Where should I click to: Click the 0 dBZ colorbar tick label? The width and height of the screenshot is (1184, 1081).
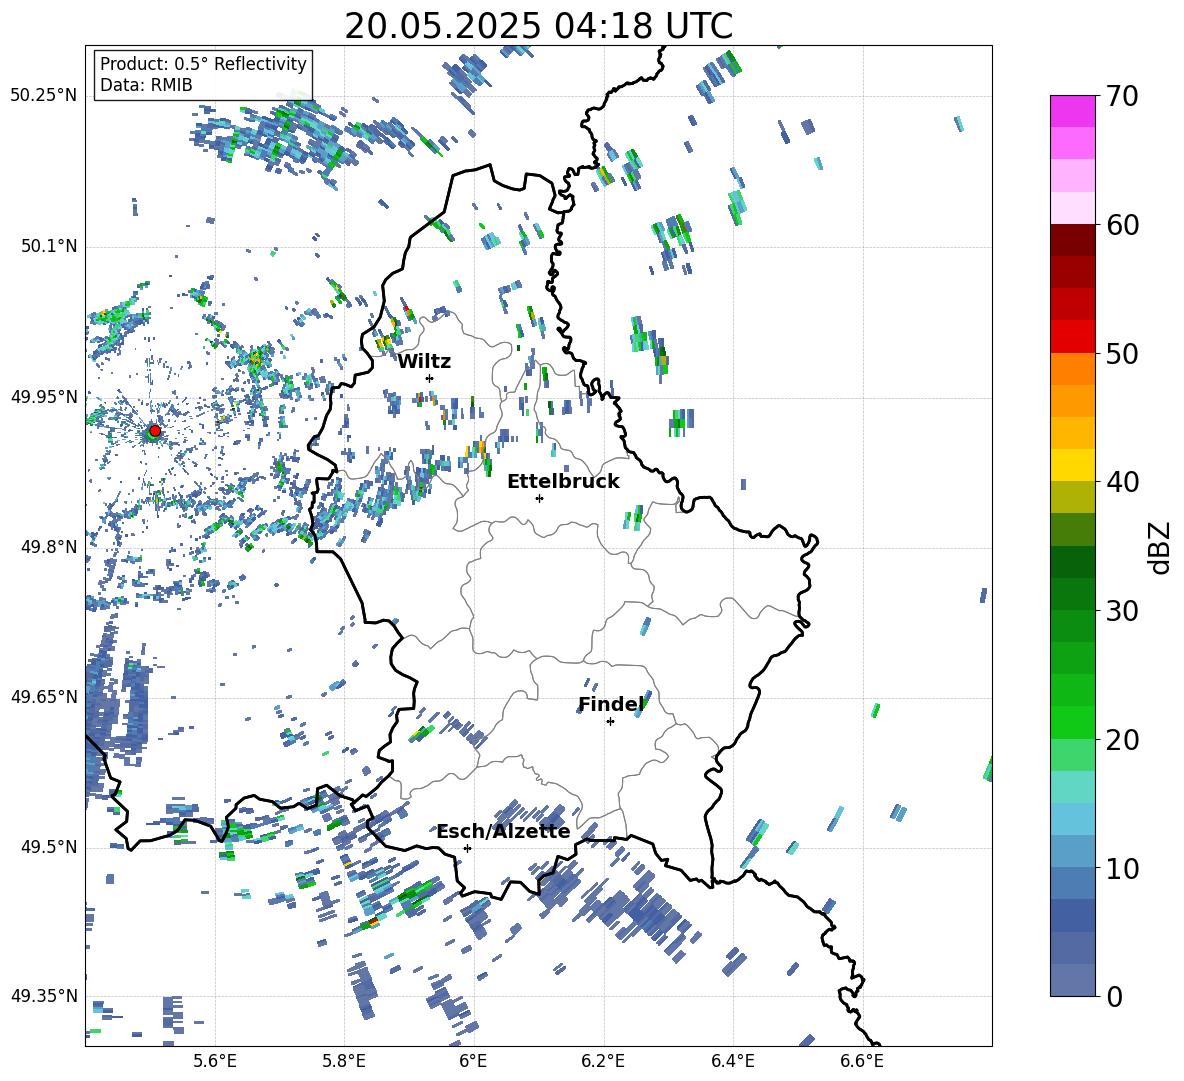pyautogui.click(x=1115, y=997)
